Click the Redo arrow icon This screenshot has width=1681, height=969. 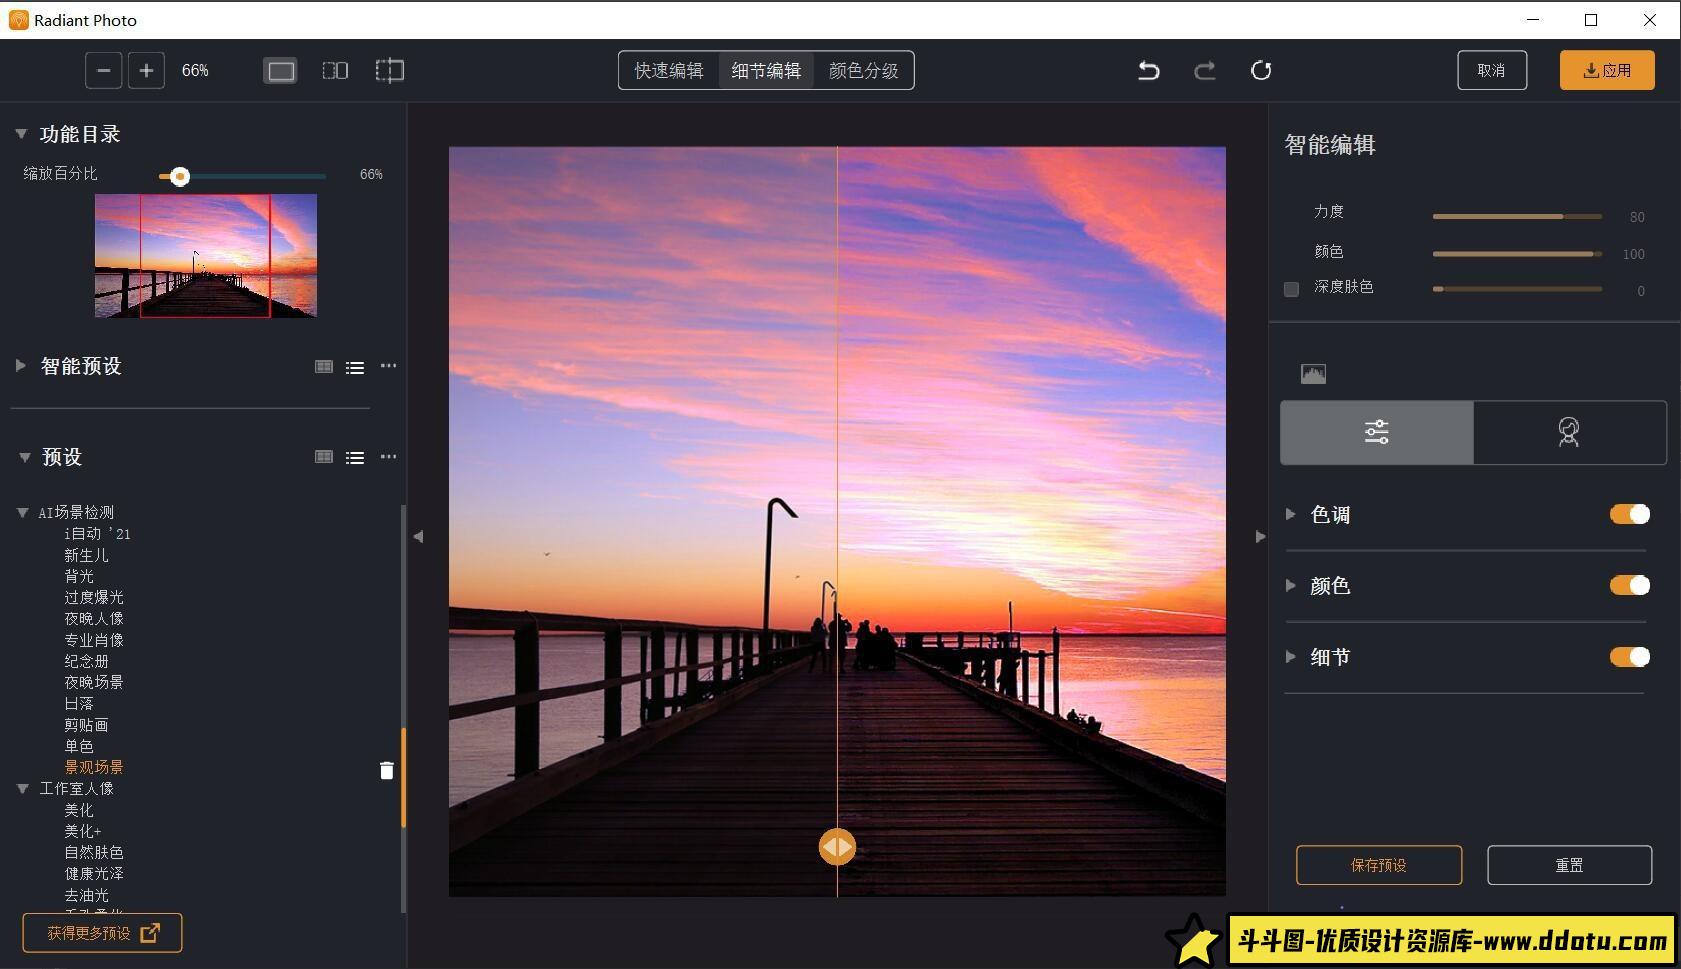[1205, 70]
